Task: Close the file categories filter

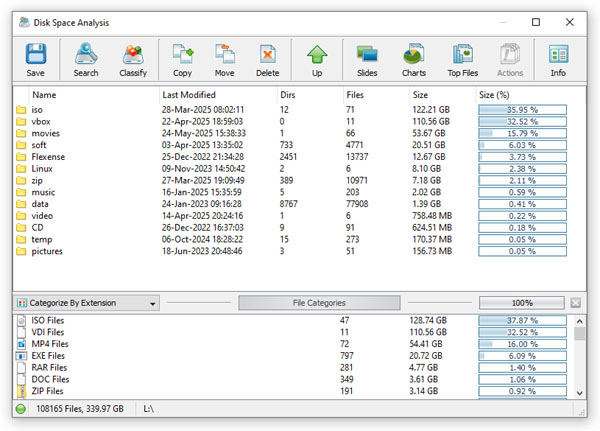Action: click(x=576, y=303)
